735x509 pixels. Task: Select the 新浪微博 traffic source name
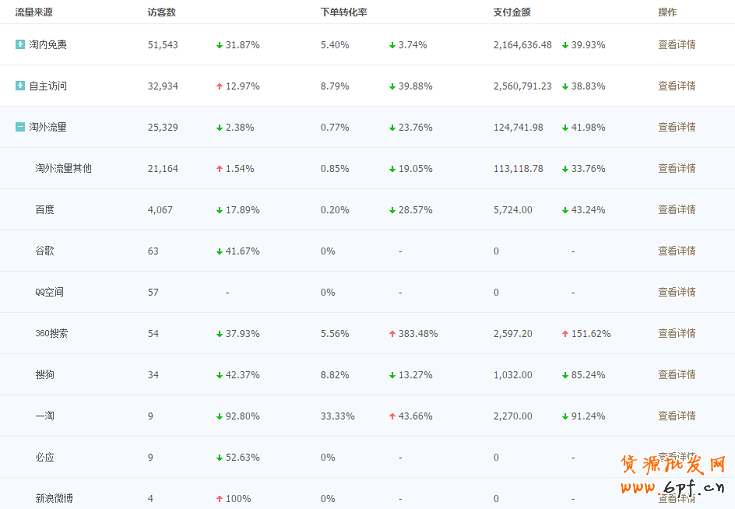[53, 498]
